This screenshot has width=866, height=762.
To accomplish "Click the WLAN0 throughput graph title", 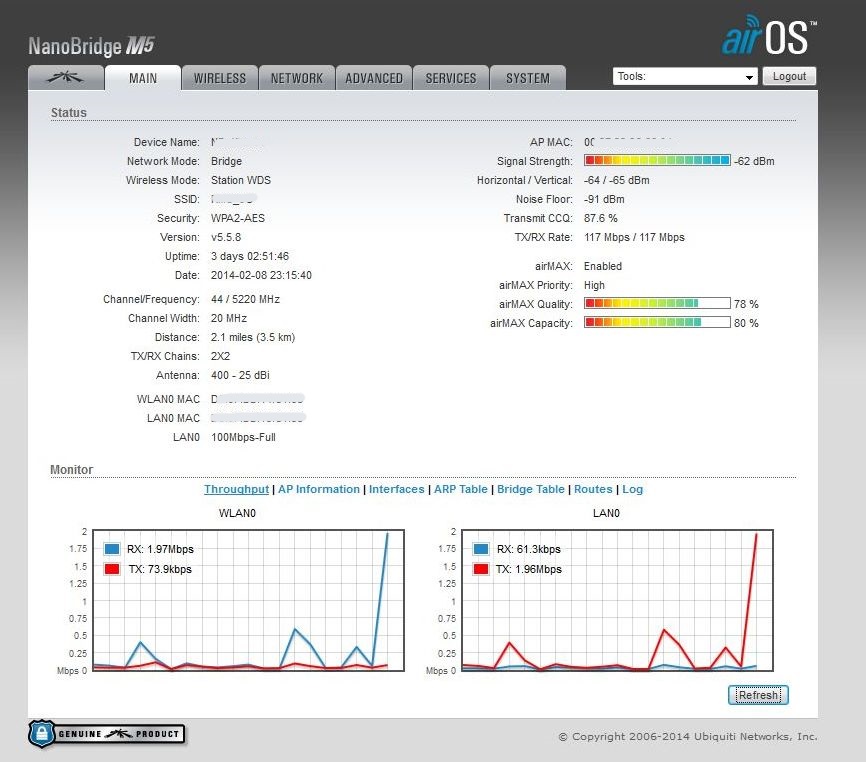I will pos(237,514).
